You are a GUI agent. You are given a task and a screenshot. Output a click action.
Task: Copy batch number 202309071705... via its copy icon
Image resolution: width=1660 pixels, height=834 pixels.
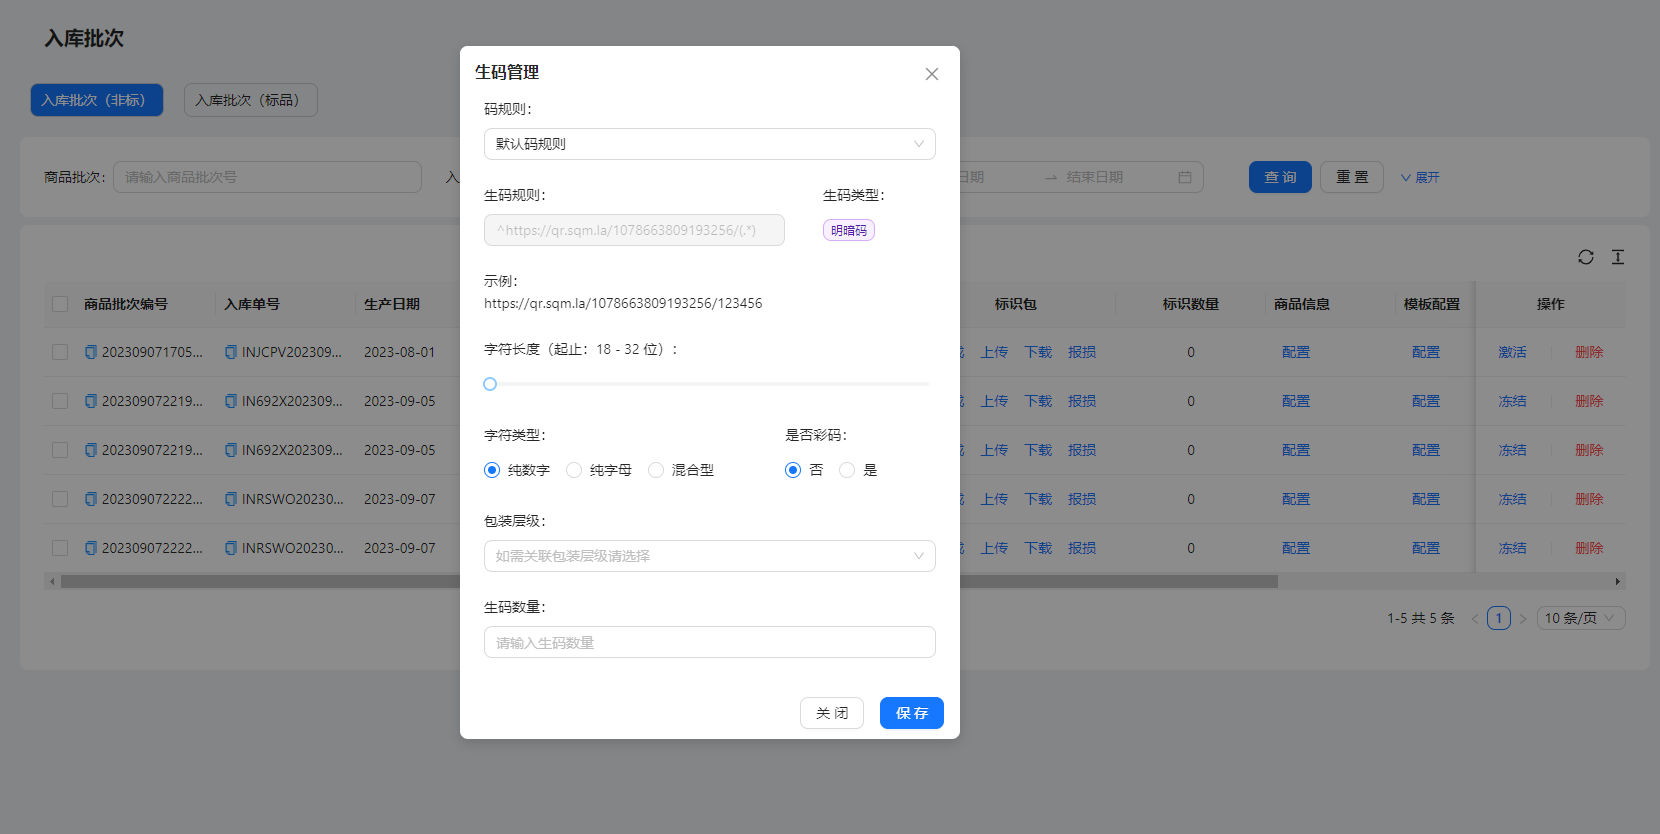91,352
